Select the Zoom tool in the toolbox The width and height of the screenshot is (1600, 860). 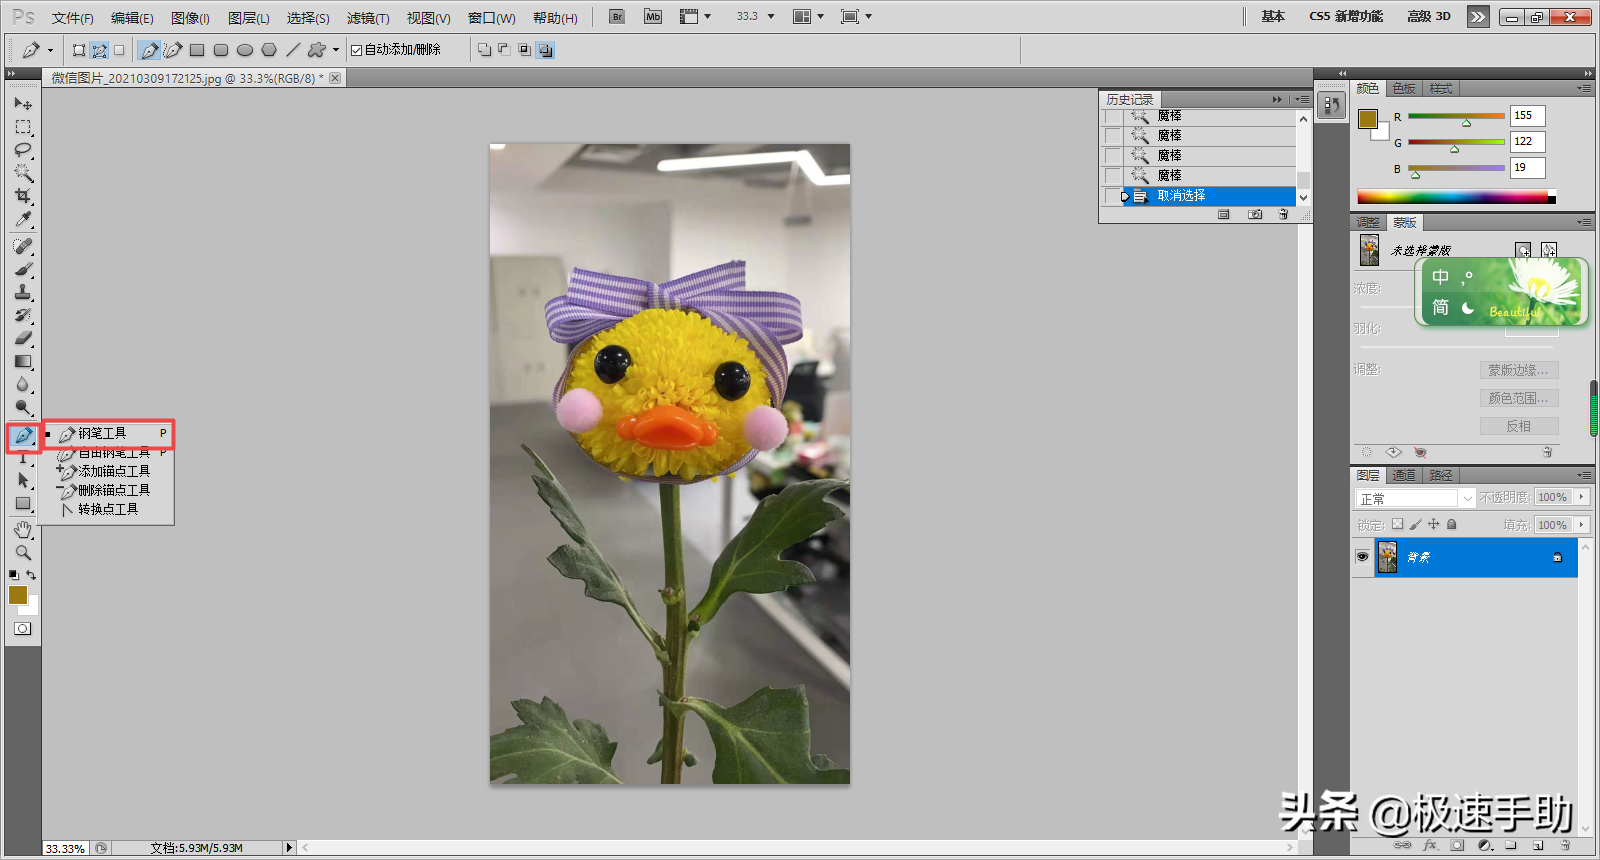[x=23, y=552]
